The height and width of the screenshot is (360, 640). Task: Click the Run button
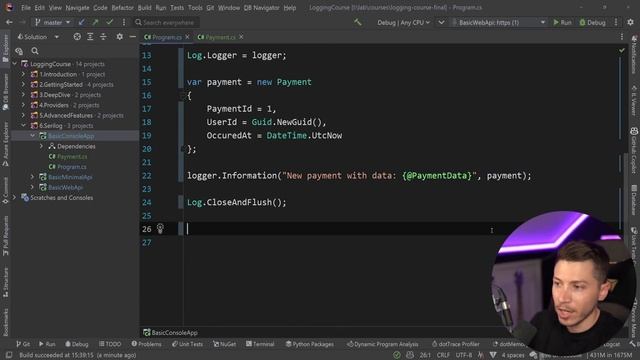coord(562,22)
